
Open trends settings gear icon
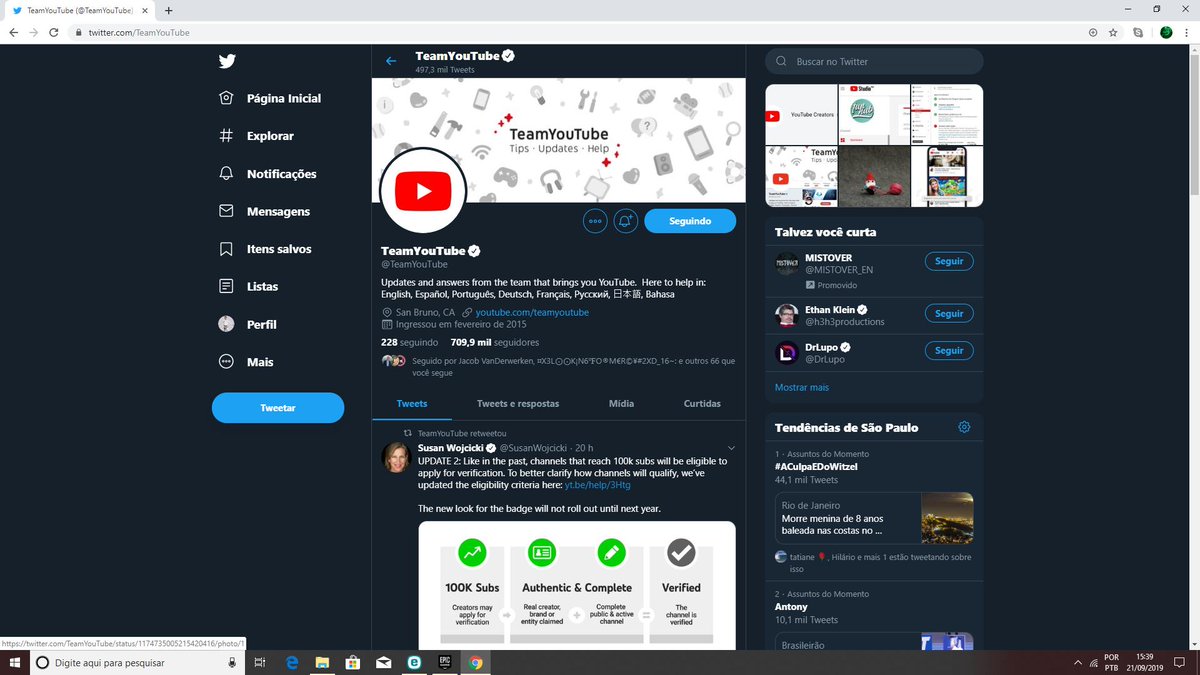(964, 427)
